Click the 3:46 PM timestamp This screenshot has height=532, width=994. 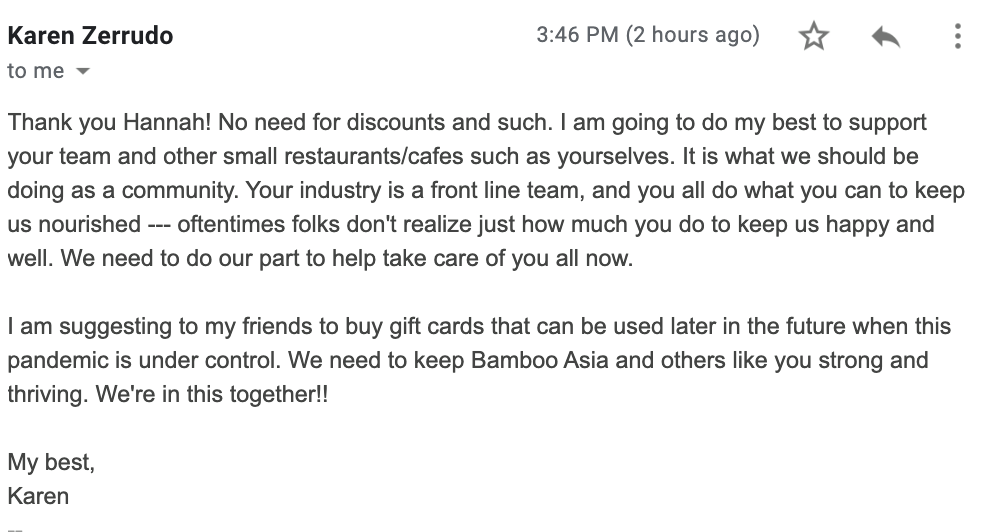(x=577, y=34)
